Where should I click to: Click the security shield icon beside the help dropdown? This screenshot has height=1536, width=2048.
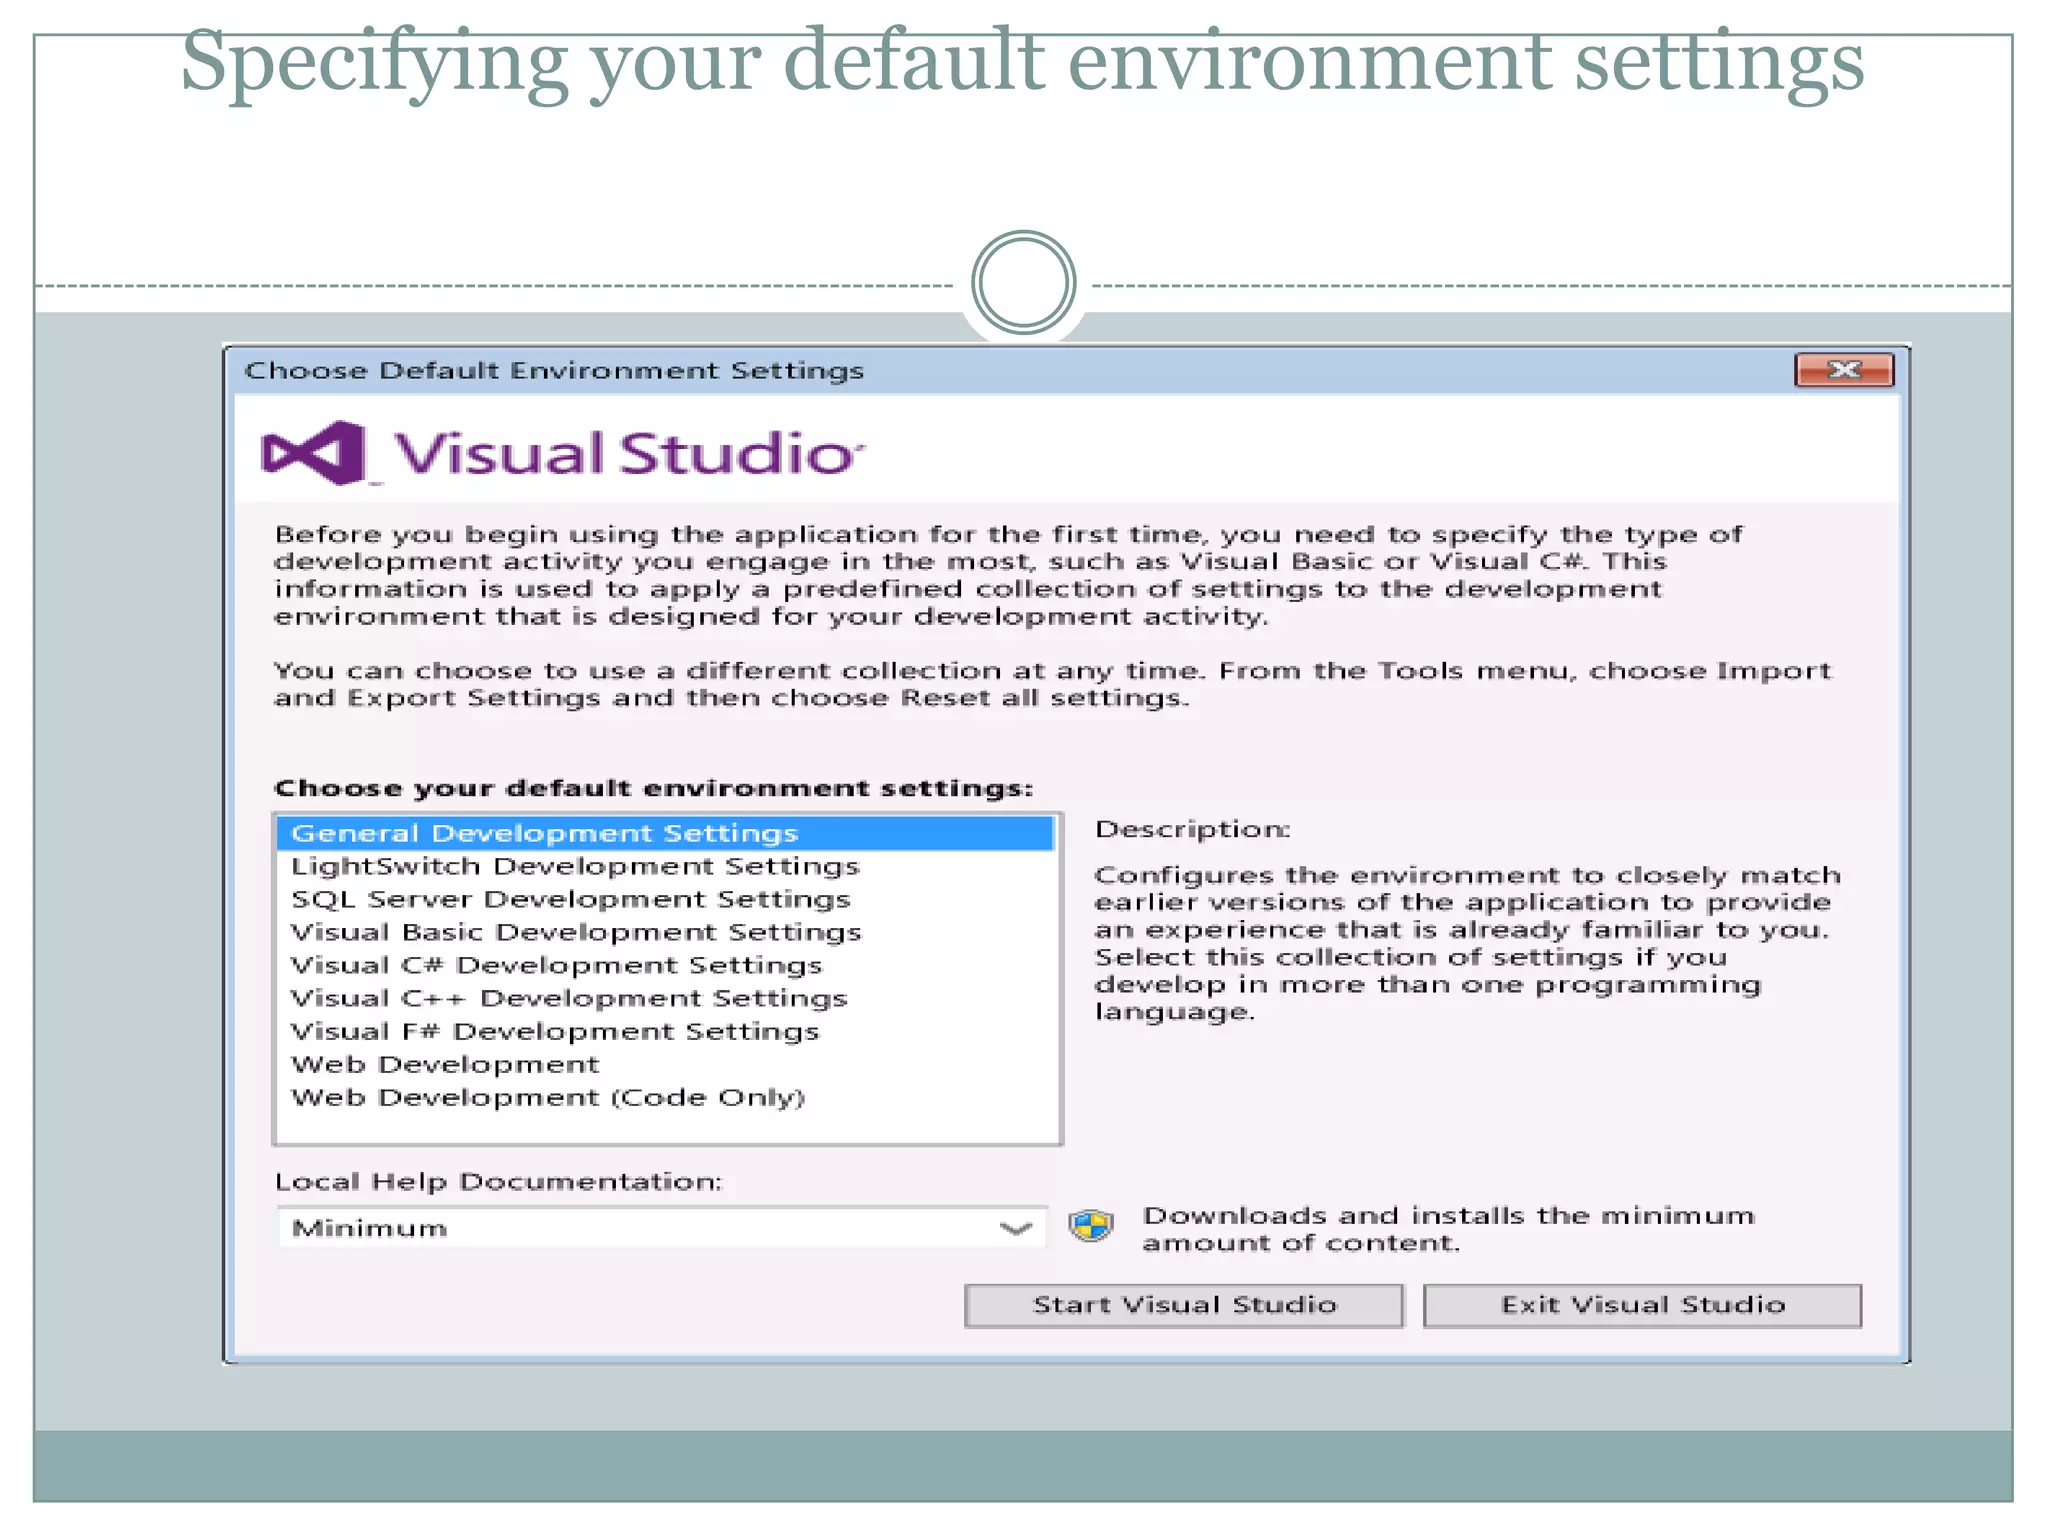1091,1225
